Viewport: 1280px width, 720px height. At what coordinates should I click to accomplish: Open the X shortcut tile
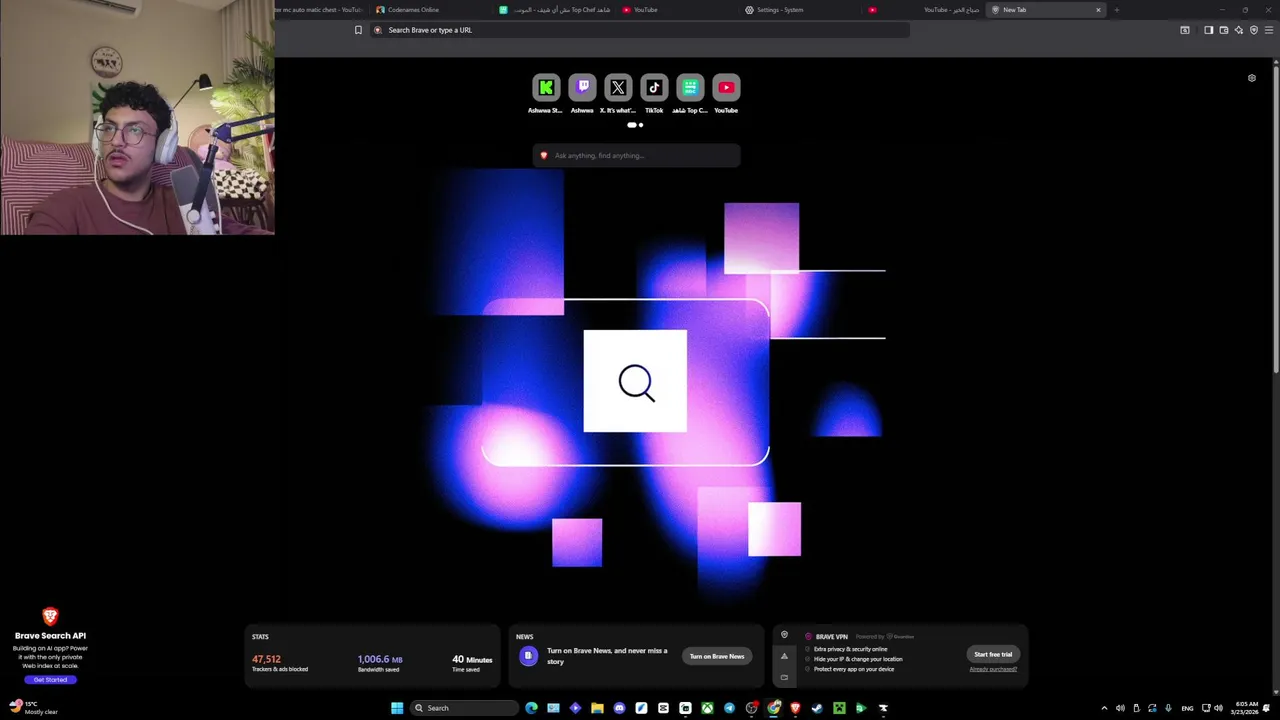tap(618, 88)
